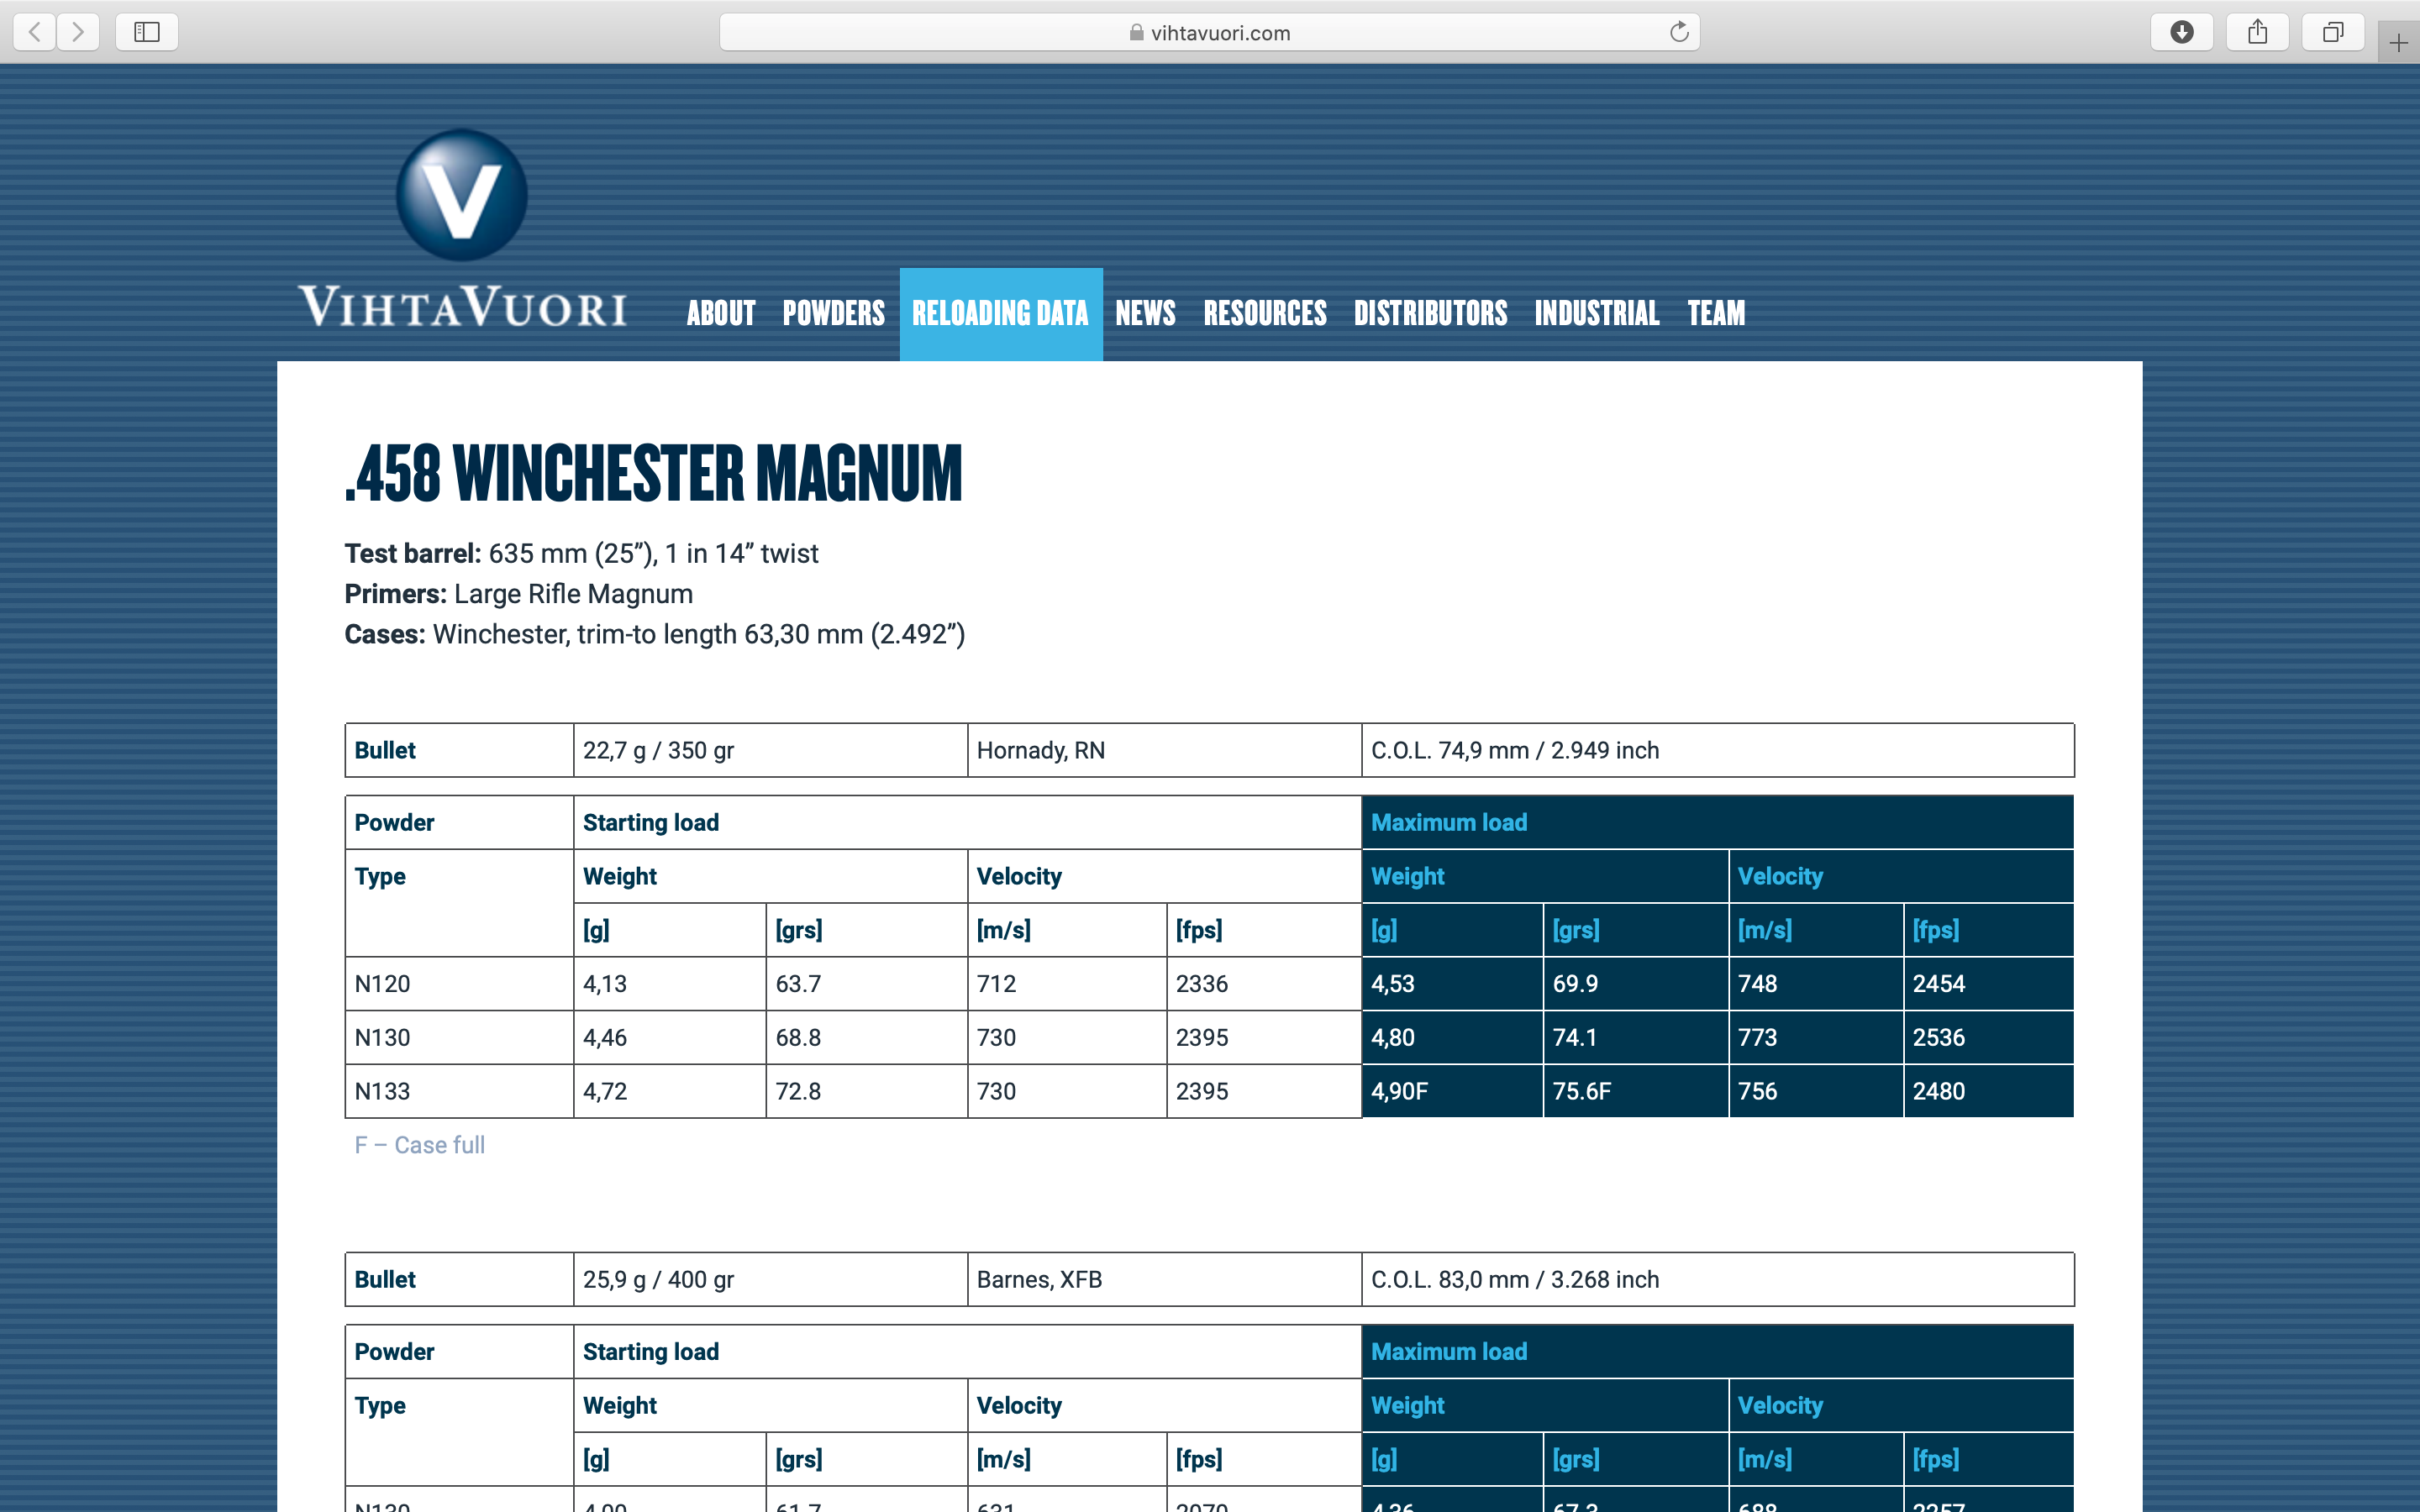The image size is (2420, 1512).
Task: Click the vihtavuori.com address bar
Action: click(x=1210, y=32)
